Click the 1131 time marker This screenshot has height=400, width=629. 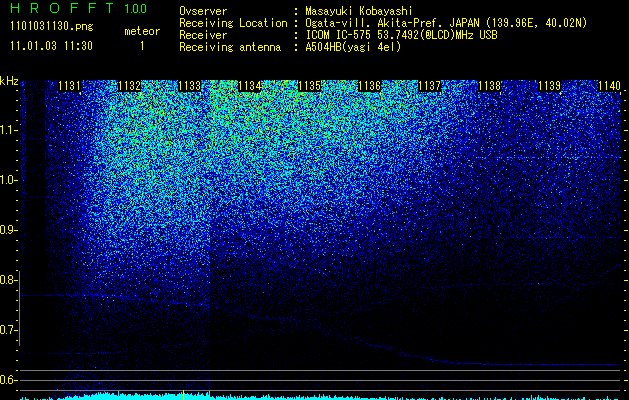click(69, 86)
